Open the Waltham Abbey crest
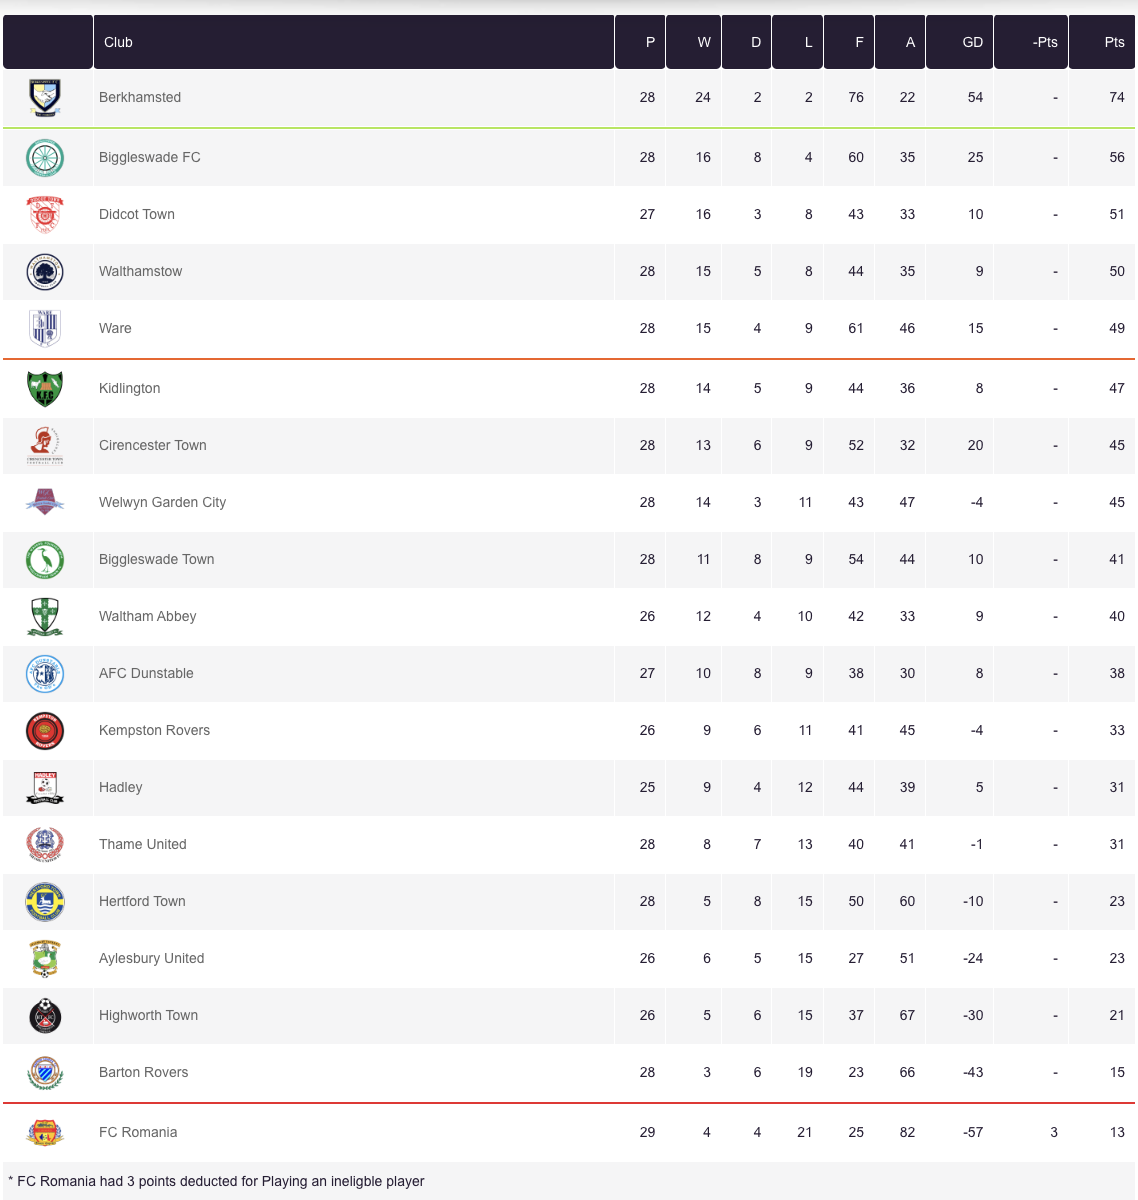 click(45, 616)
